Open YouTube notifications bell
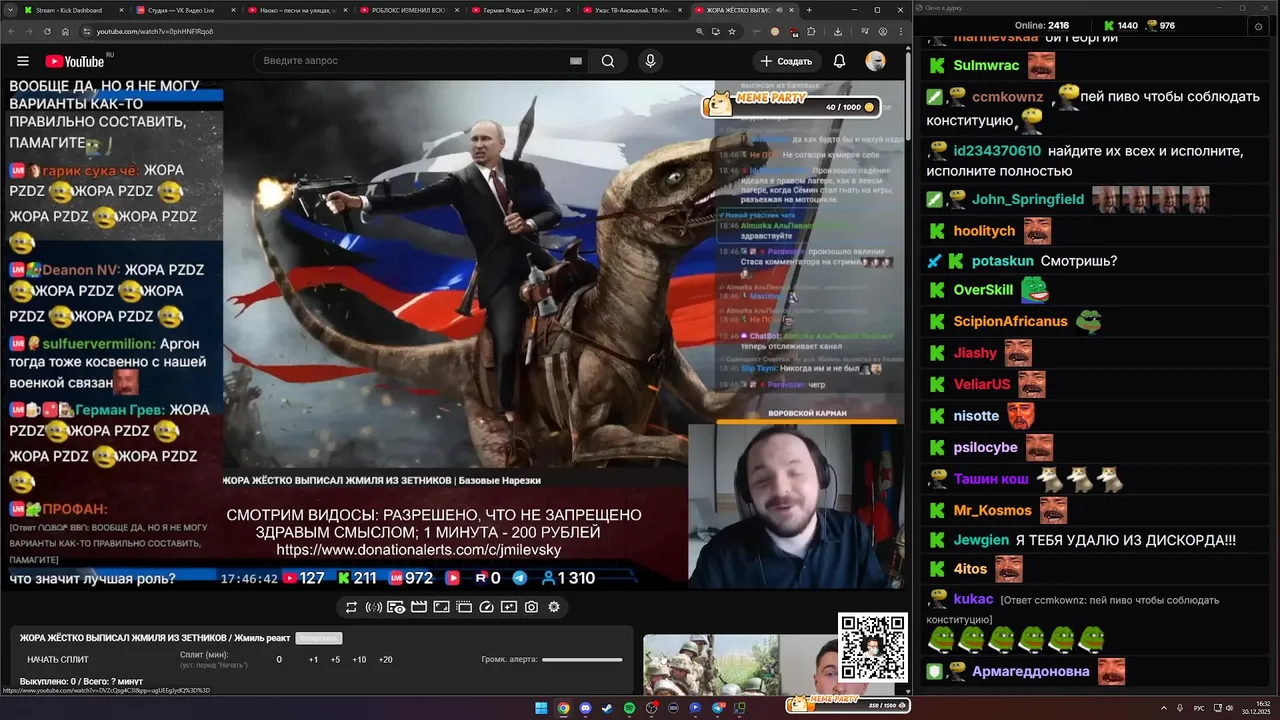 [840, 61]
